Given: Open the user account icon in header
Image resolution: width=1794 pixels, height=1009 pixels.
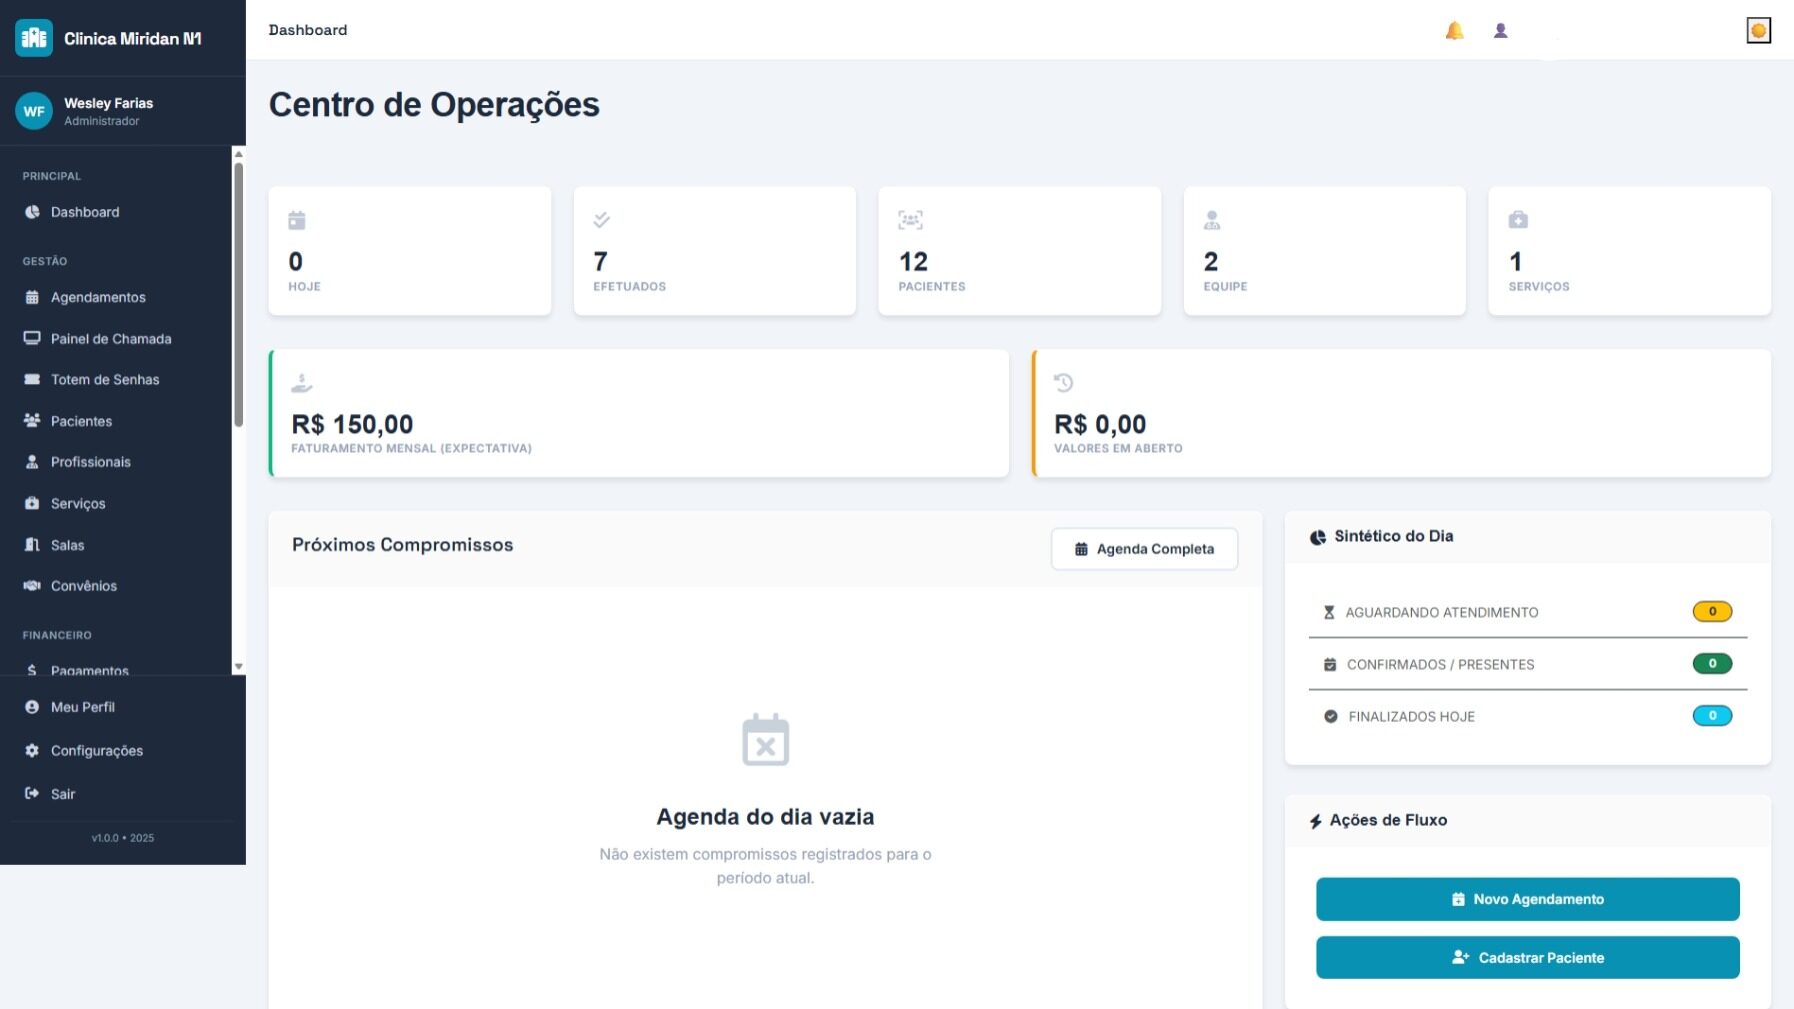Looking at the screenshot, I should (x=1500, y=31).
